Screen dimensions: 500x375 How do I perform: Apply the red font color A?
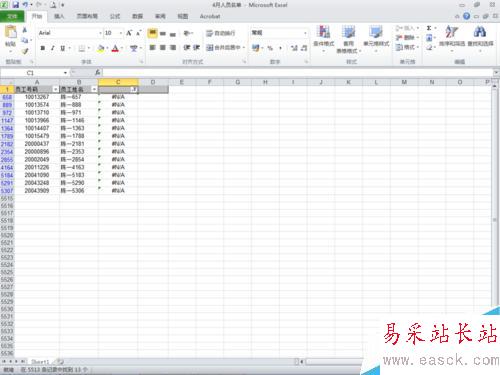(115, 48)
